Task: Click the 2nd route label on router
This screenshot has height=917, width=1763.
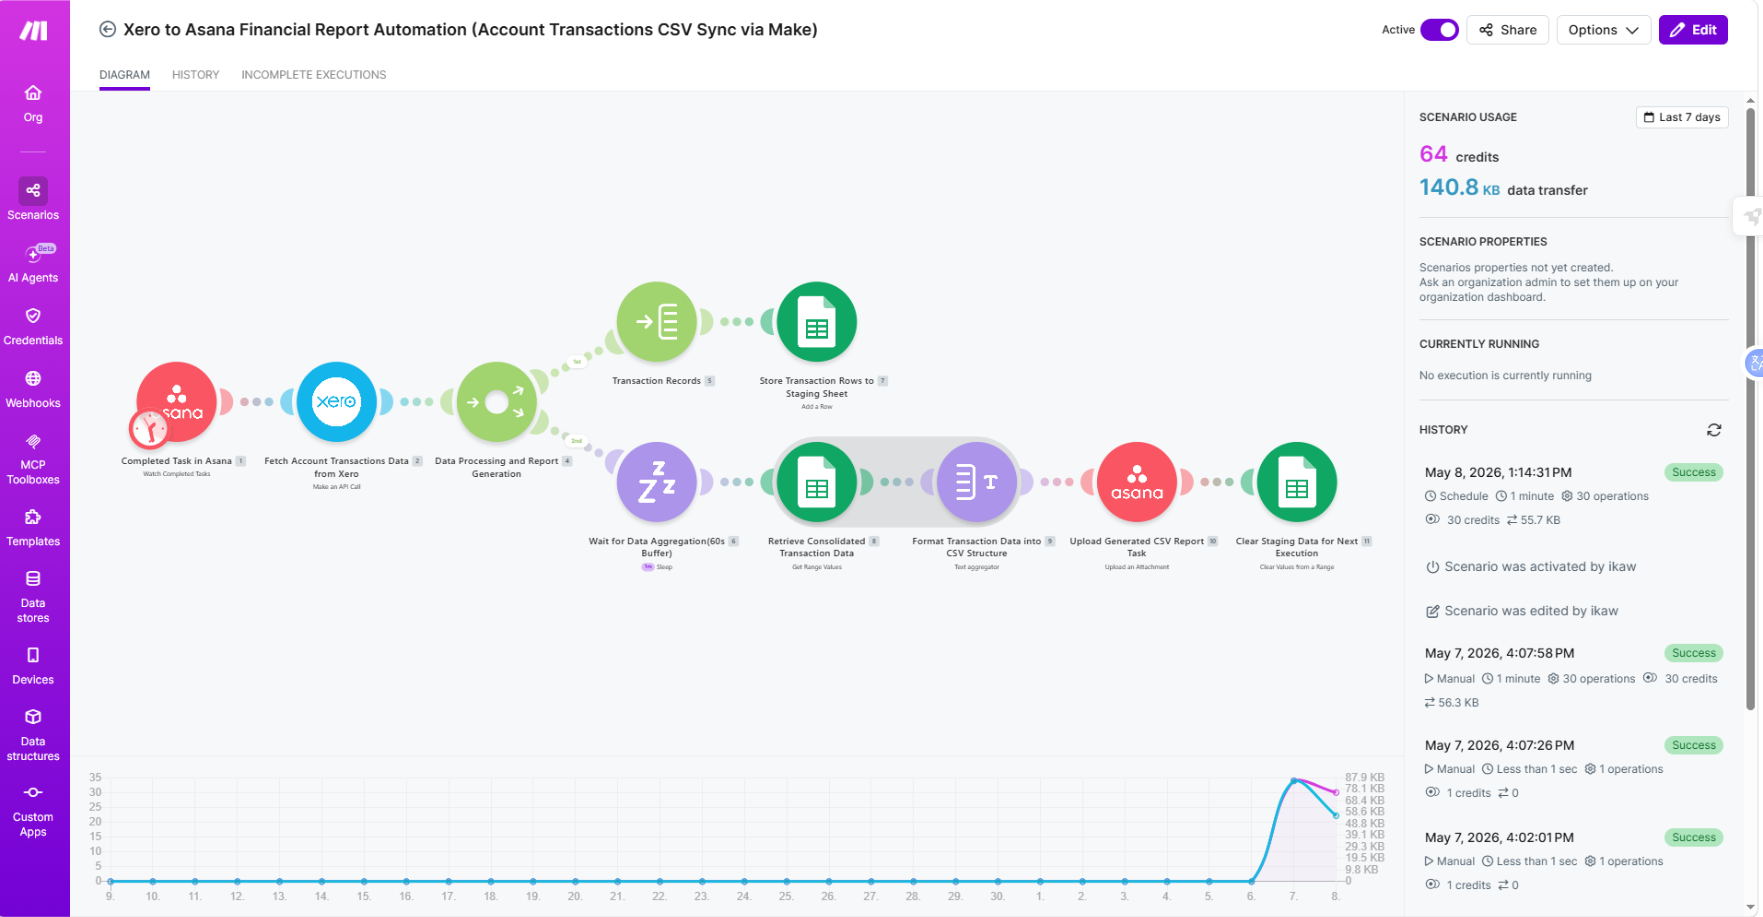Action: (x=577, y=441)
